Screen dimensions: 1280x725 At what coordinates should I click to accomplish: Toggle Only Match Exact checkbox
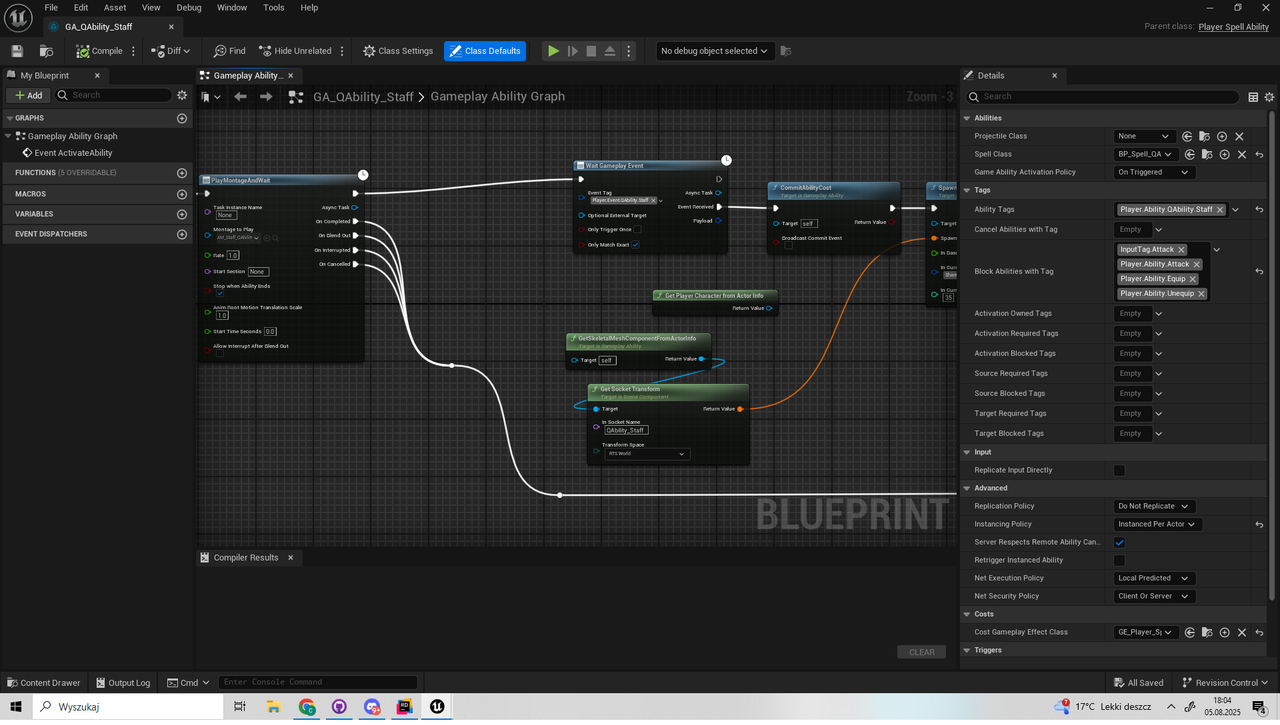point(635,244)
